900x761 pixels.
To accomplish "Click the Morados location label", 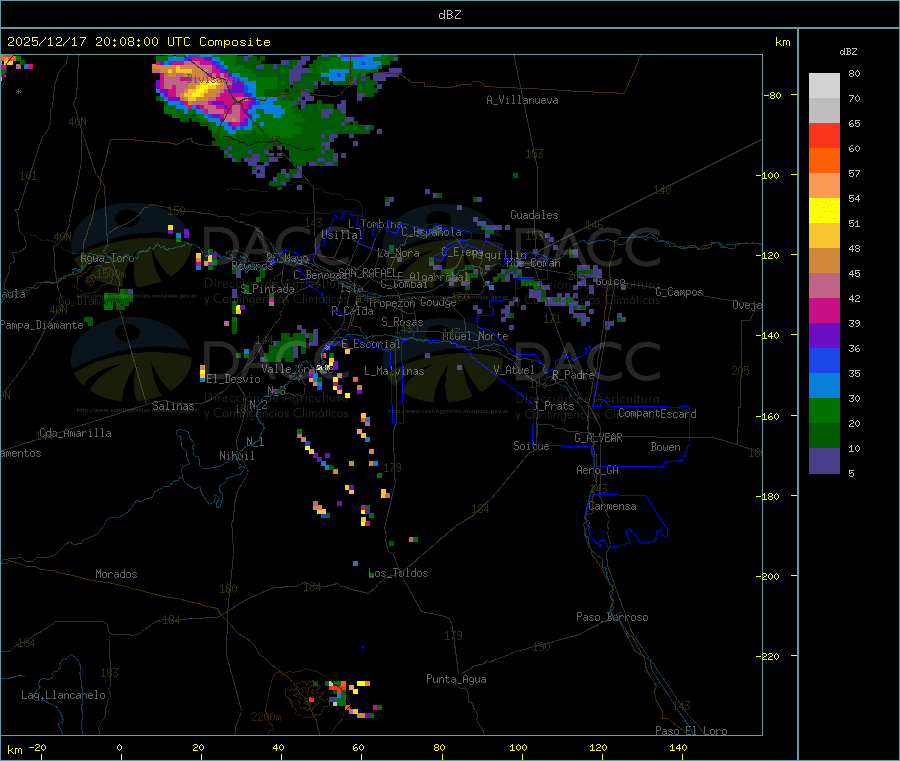I will (x=116, y=574).
